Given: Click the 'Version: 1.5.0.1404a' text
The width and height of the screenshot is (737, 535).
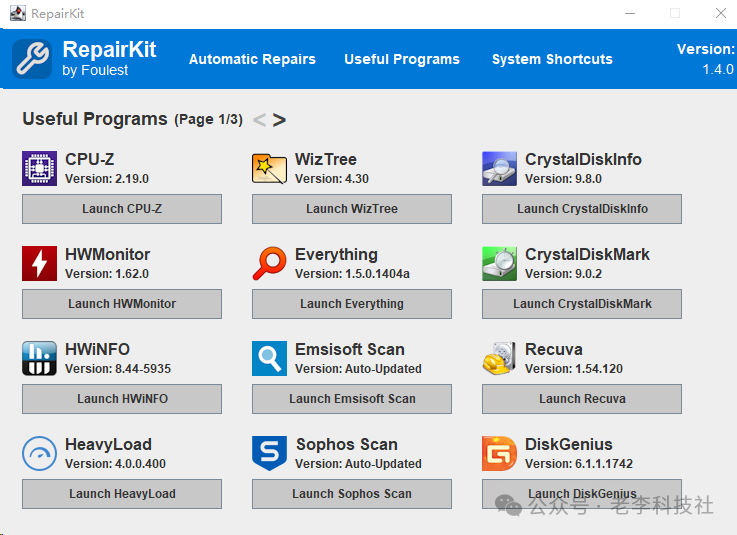Looking at the screenshot, I should [x=352, y=274].
